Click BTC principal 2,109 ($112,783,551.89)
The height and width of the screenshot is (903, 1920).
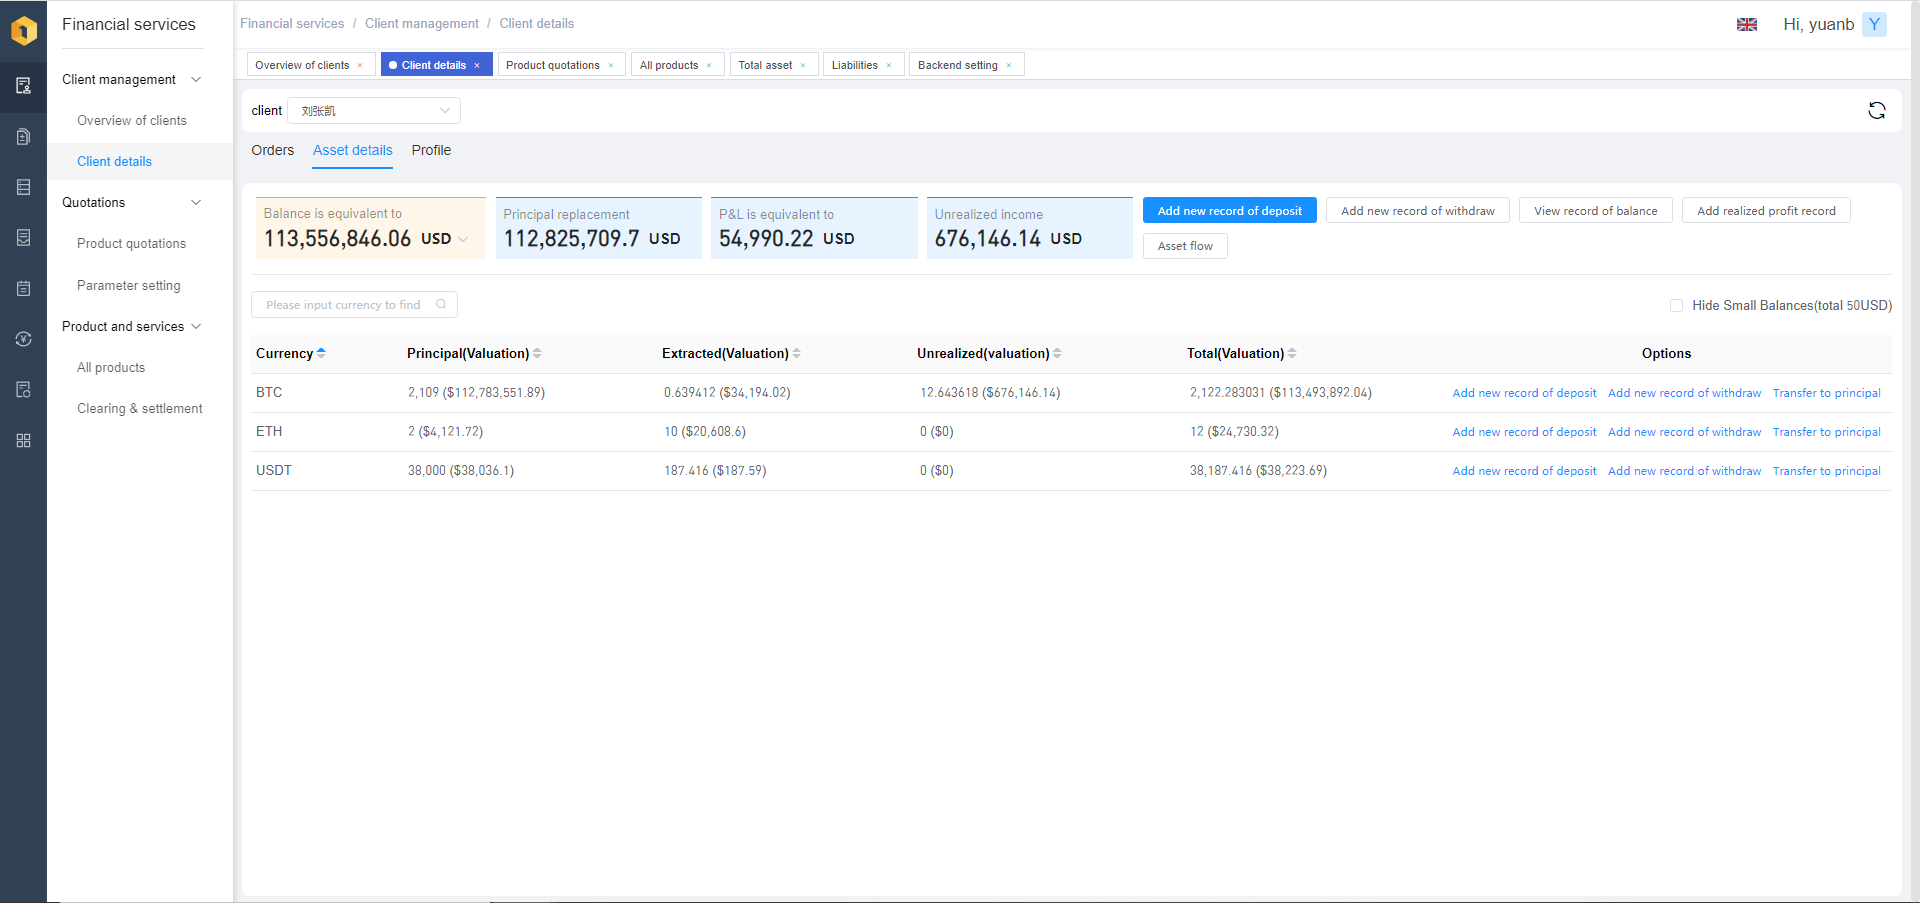tap(476, 393)
